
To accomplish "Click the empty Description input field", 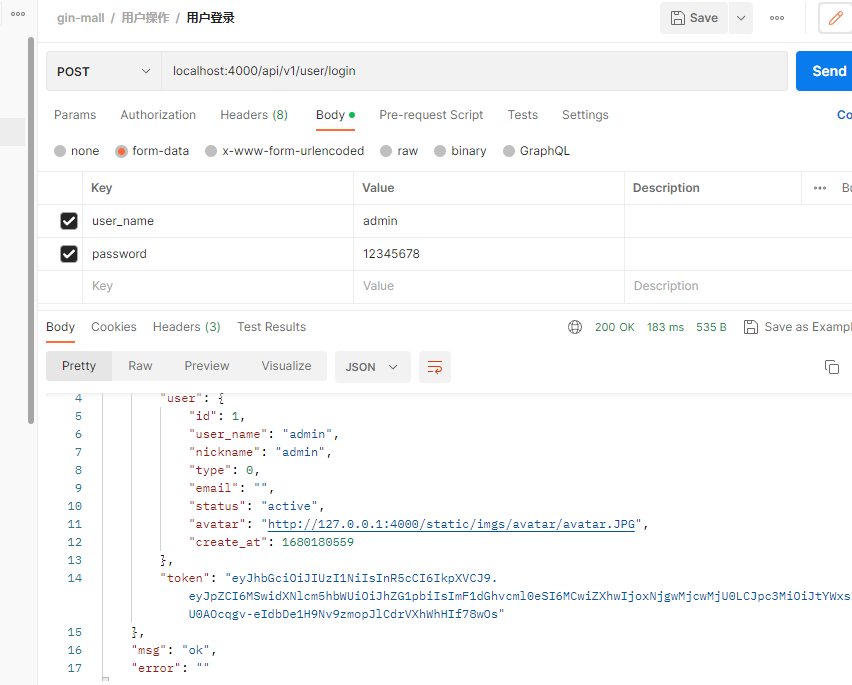I will coord(738,286).
